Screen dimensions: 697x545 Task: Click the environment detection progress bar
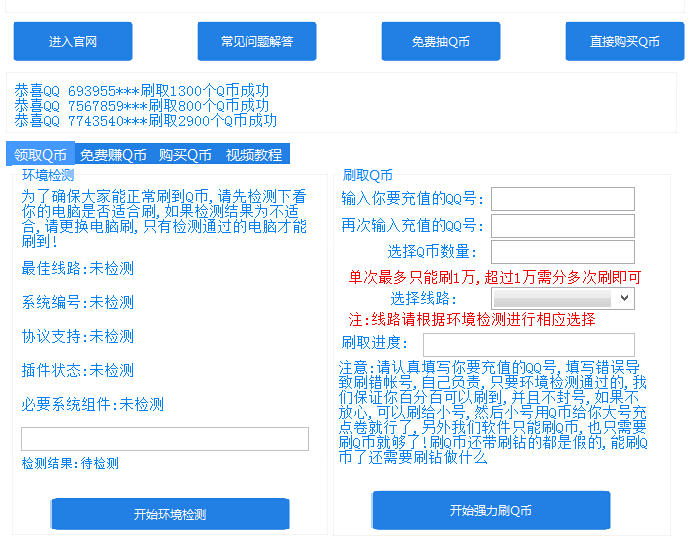165,439
